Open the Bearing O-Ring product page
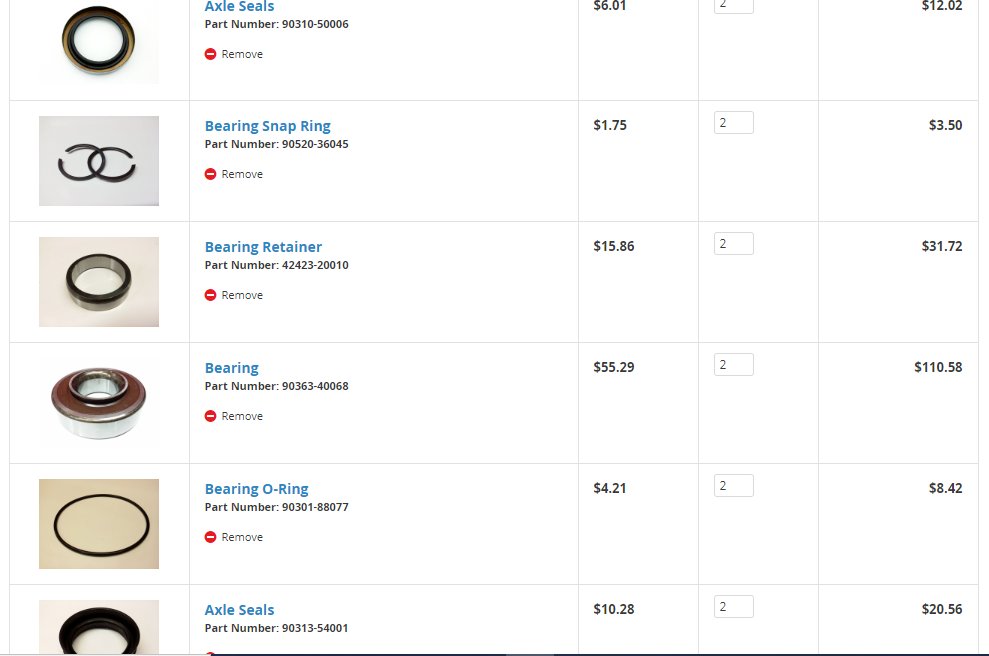This screenshot has height=656, width=989. pyautogui.click(x=256, y=489)
